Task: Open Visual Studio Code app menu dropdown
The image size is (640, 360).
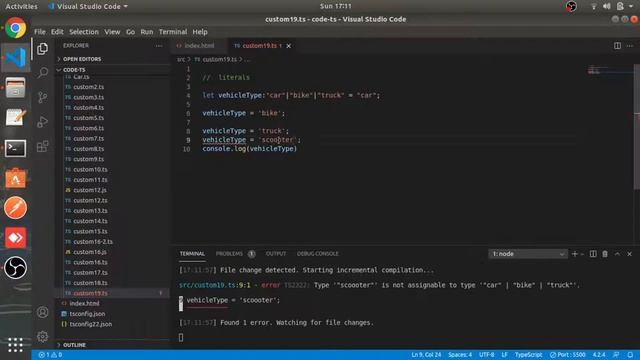Action: tap(88, 7)
